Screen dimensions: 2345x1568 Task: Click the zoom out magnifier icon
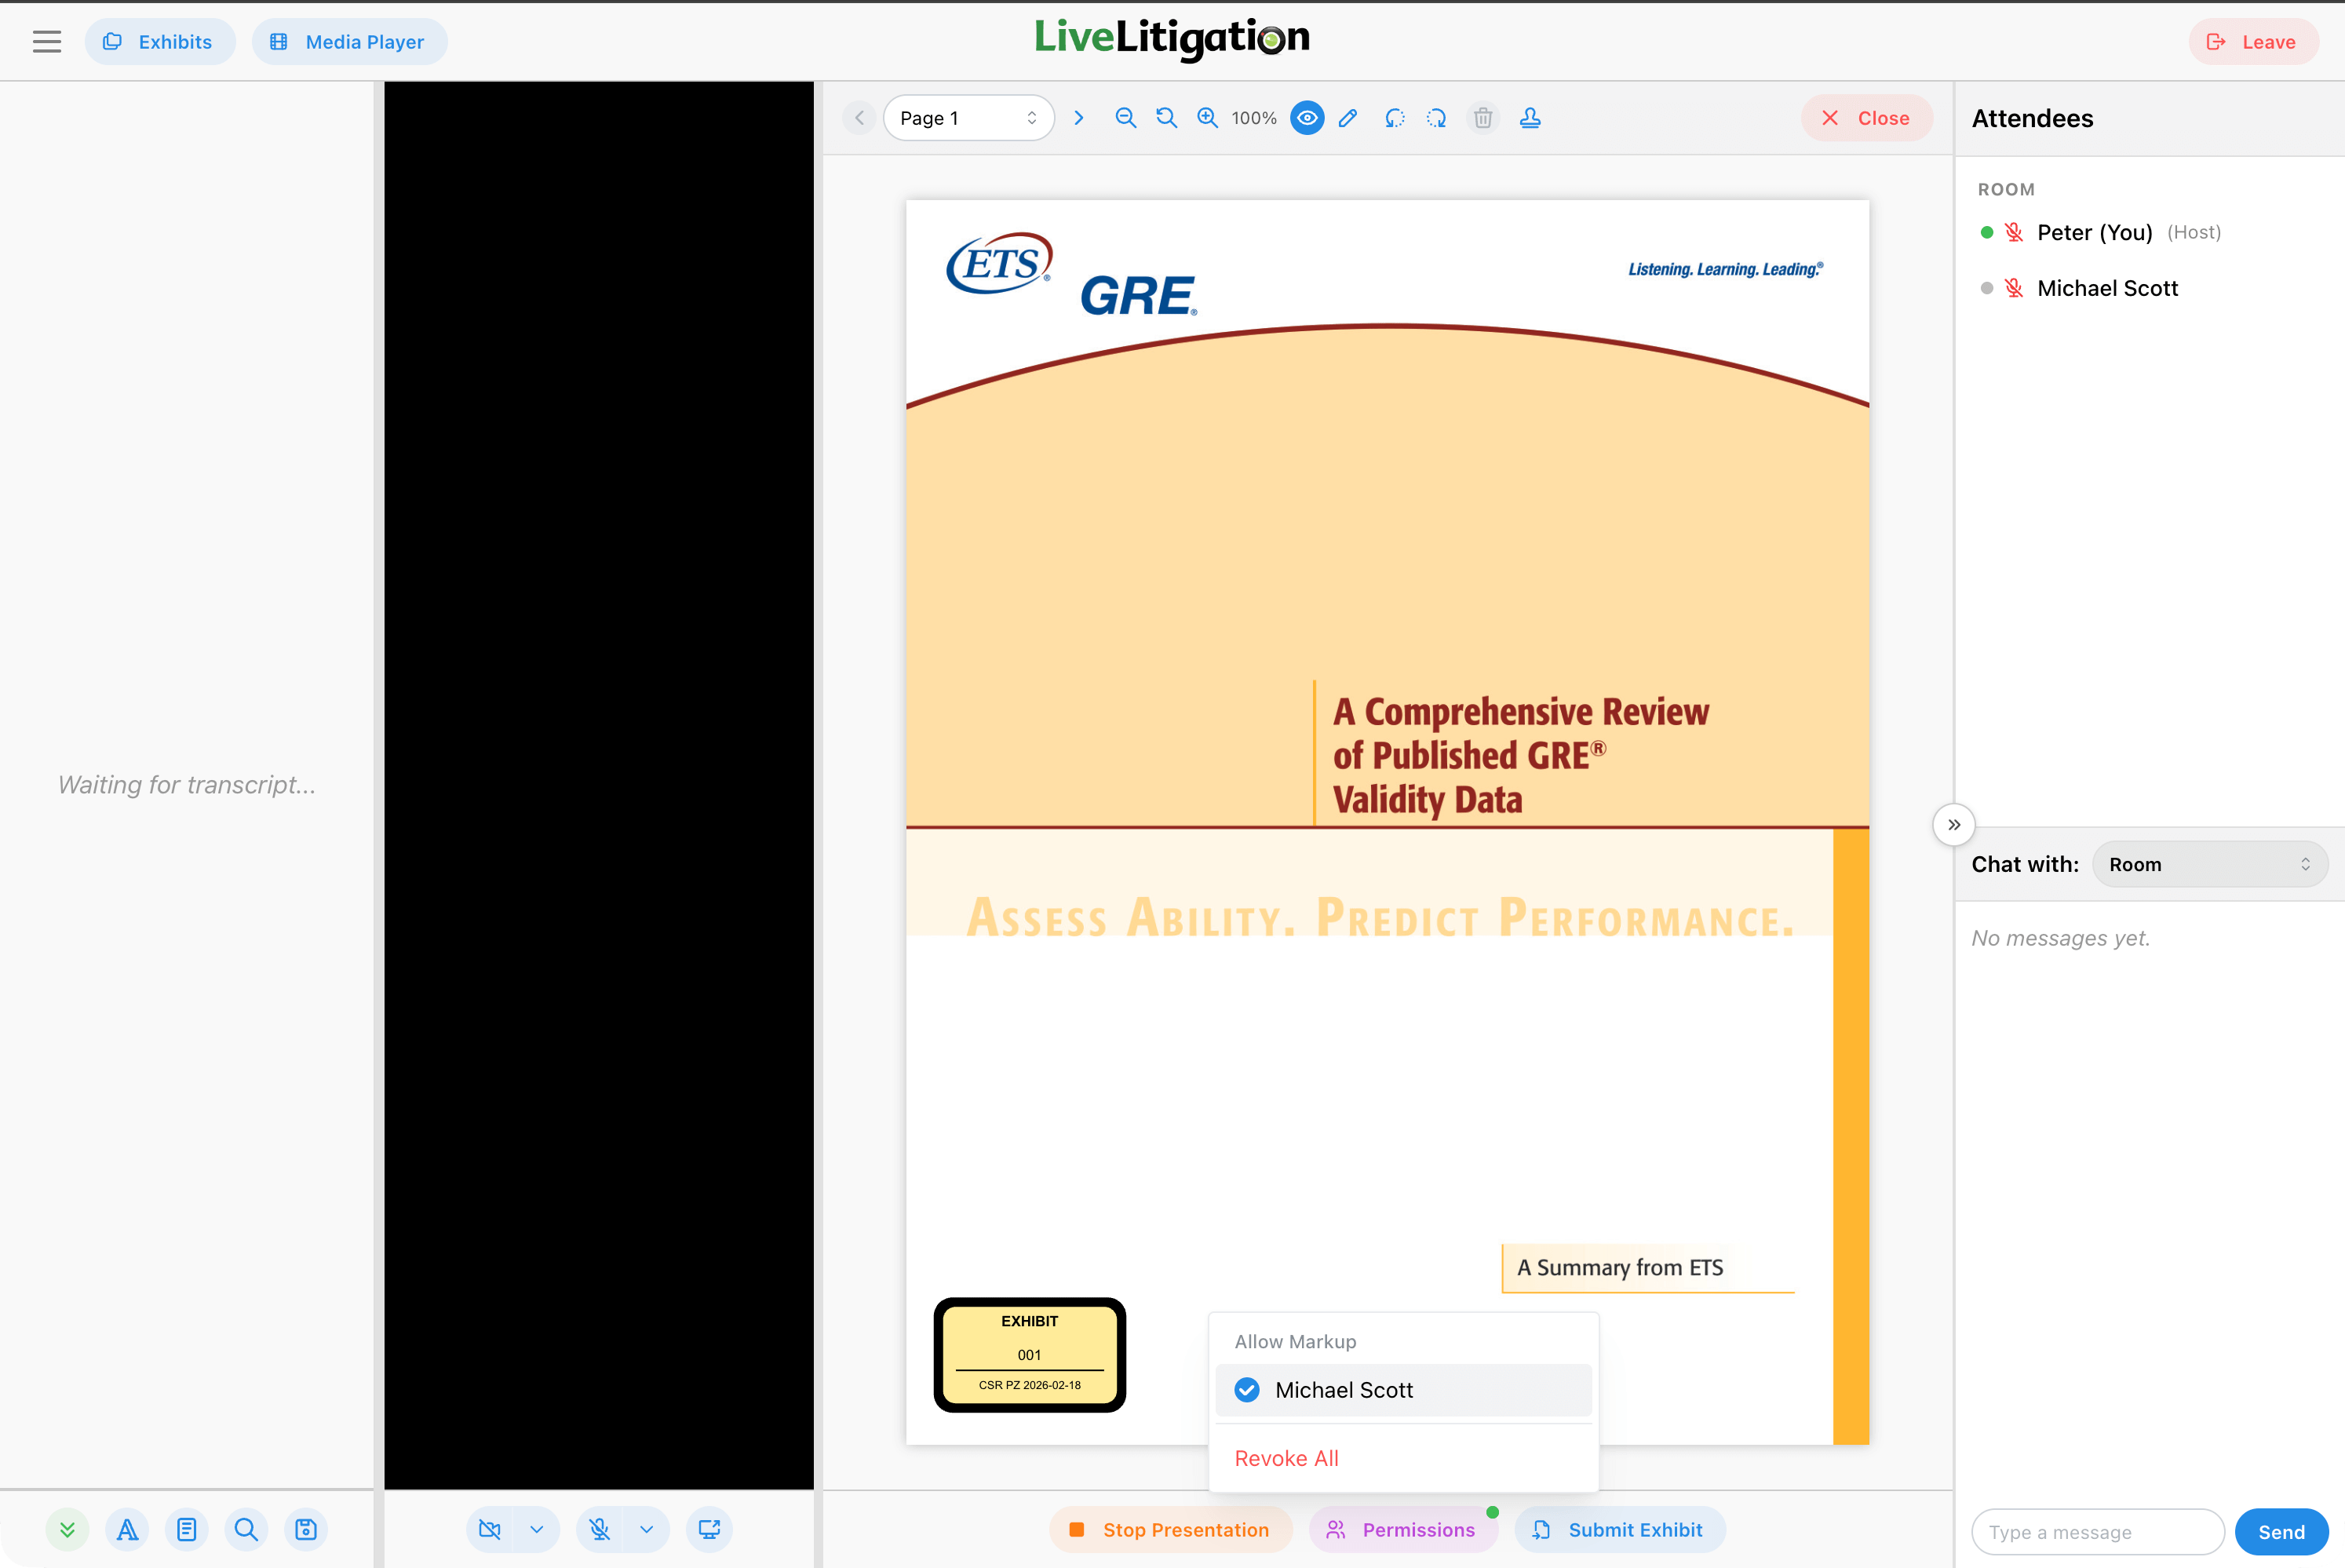1125,118
